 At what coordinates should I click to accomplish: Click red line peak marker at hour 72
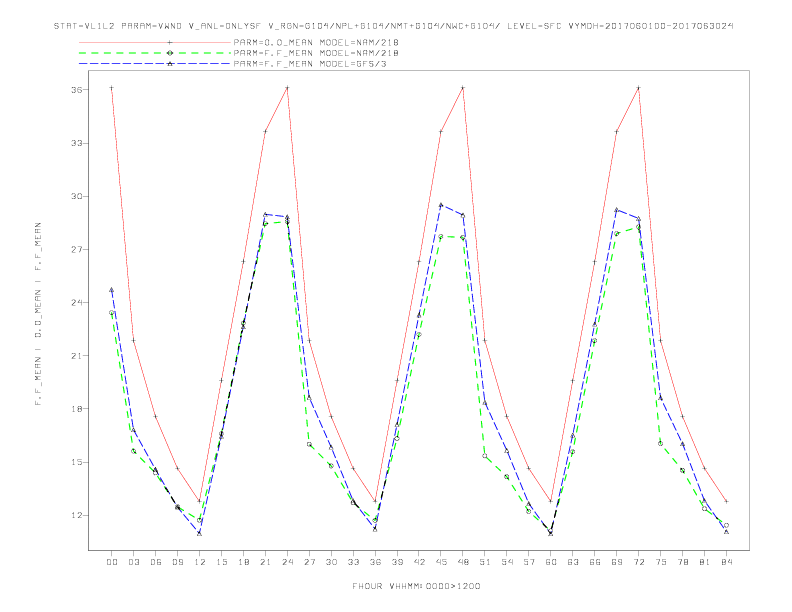tap(638, 88)
